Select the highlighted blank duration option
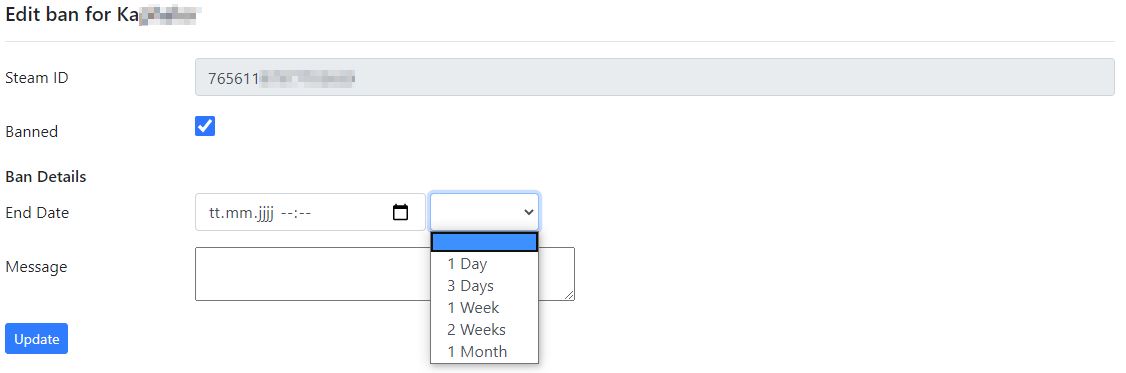Screen dimensions: 1126x373 [x=484, y=241]
